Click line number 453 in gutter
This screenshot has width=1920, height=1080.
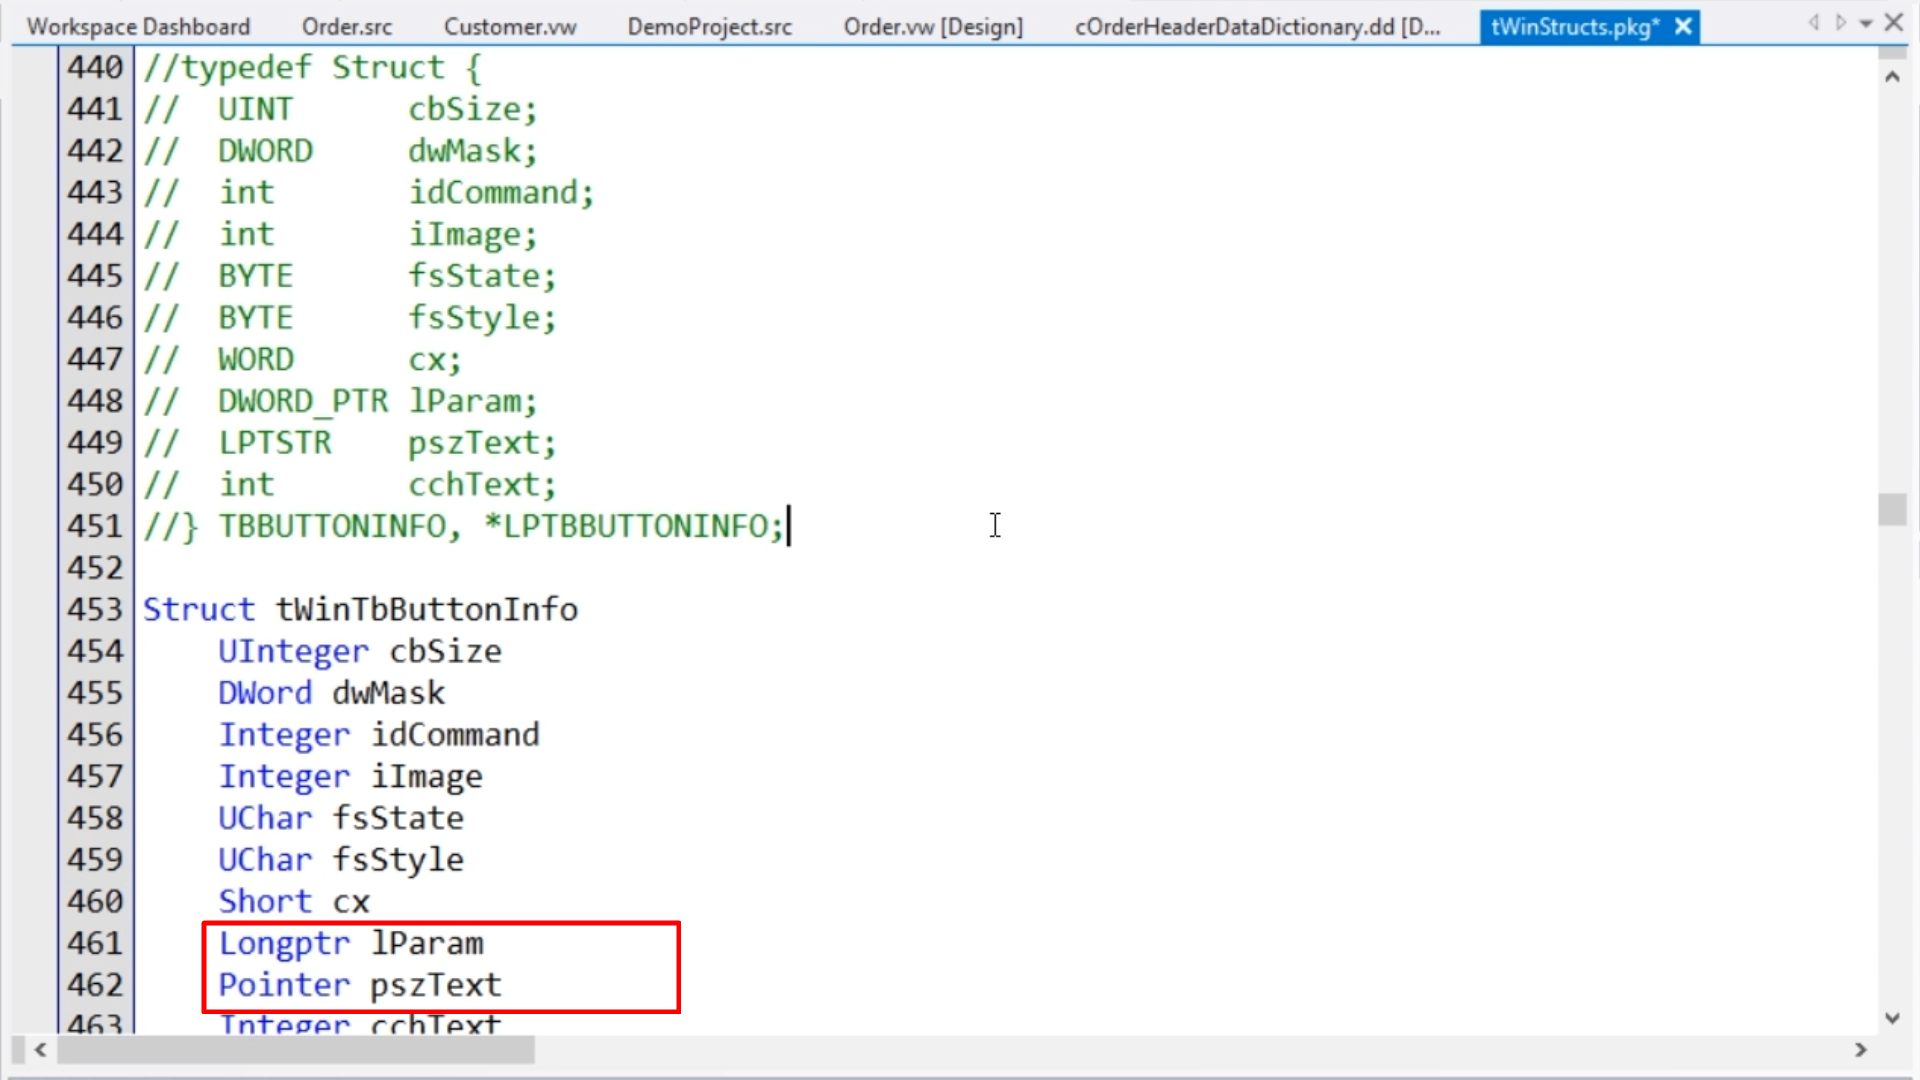coord(94,610)
